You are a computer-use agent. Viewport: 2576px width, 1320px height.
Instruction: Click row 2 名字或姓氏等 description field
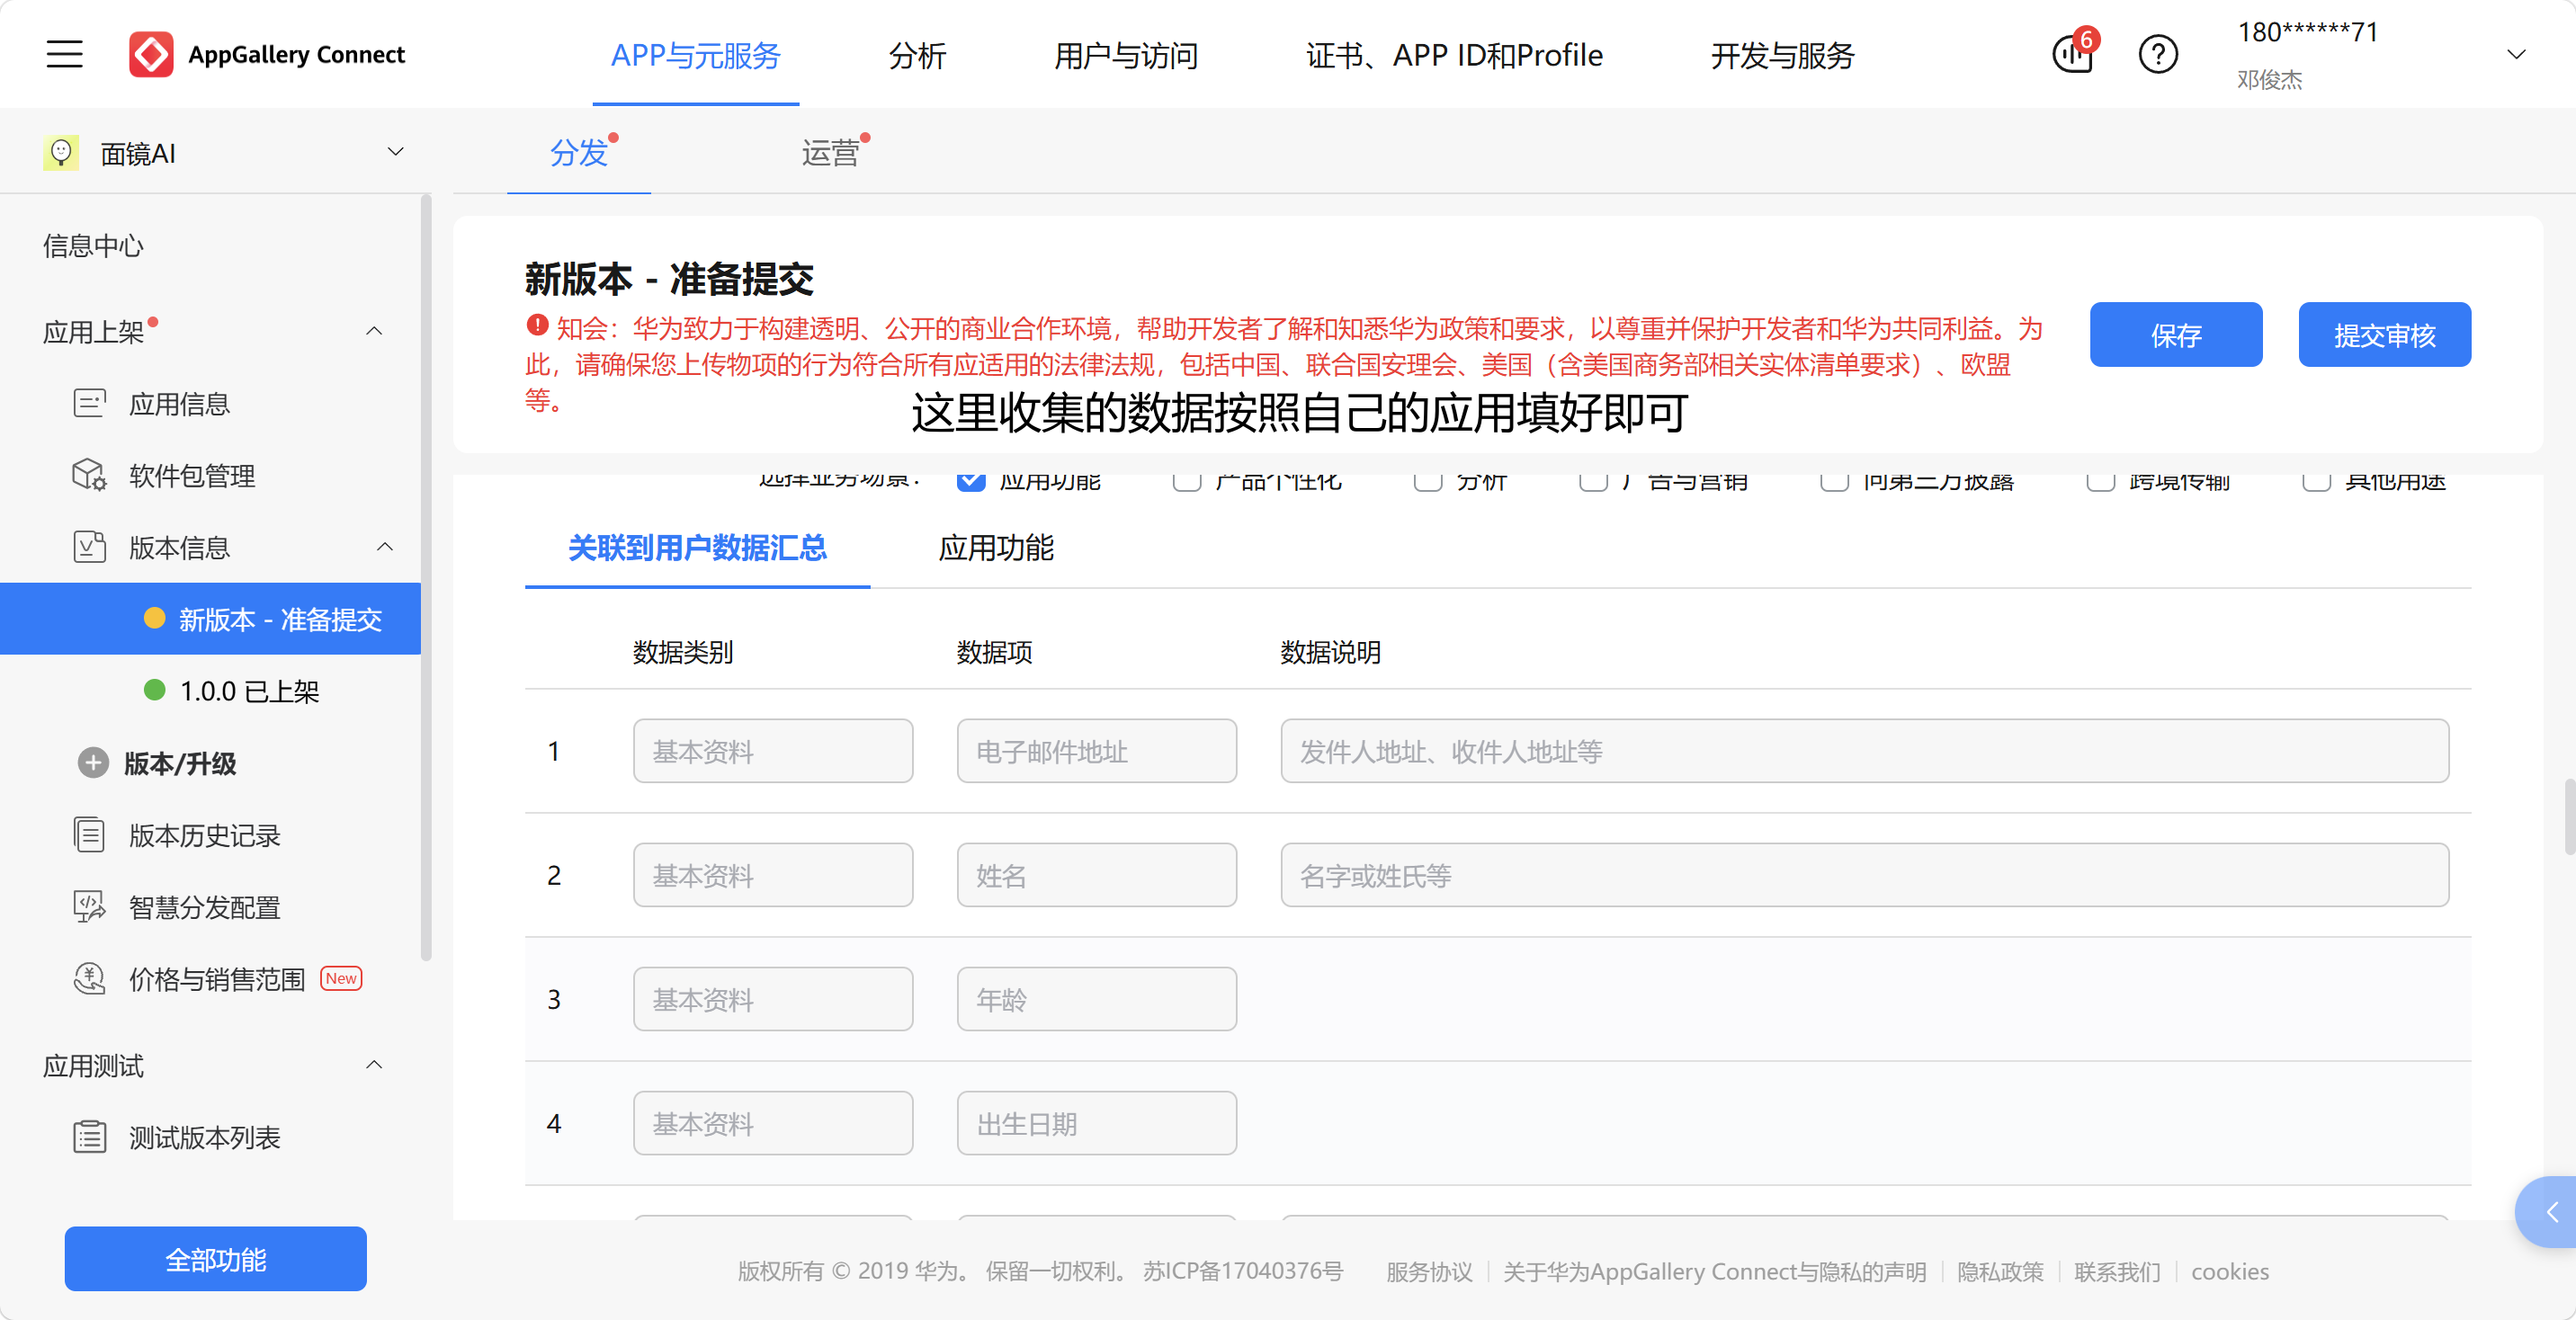pyautogui.click(x=1864, y=875)
